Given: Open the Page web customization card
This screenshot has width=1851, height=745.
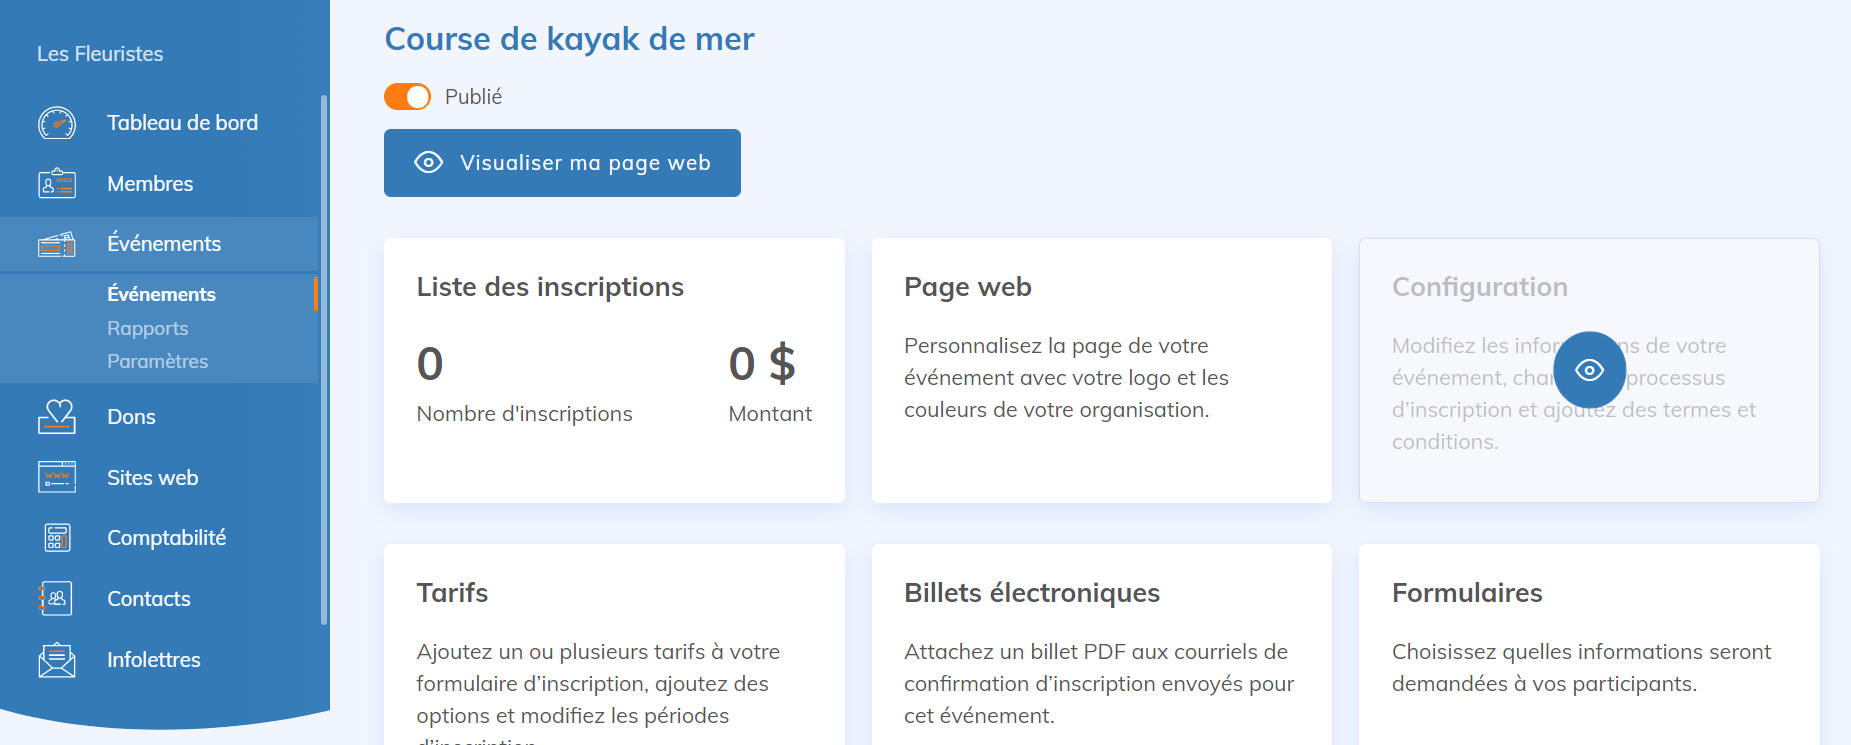Looking at the screenshot, I should 1101,370.
